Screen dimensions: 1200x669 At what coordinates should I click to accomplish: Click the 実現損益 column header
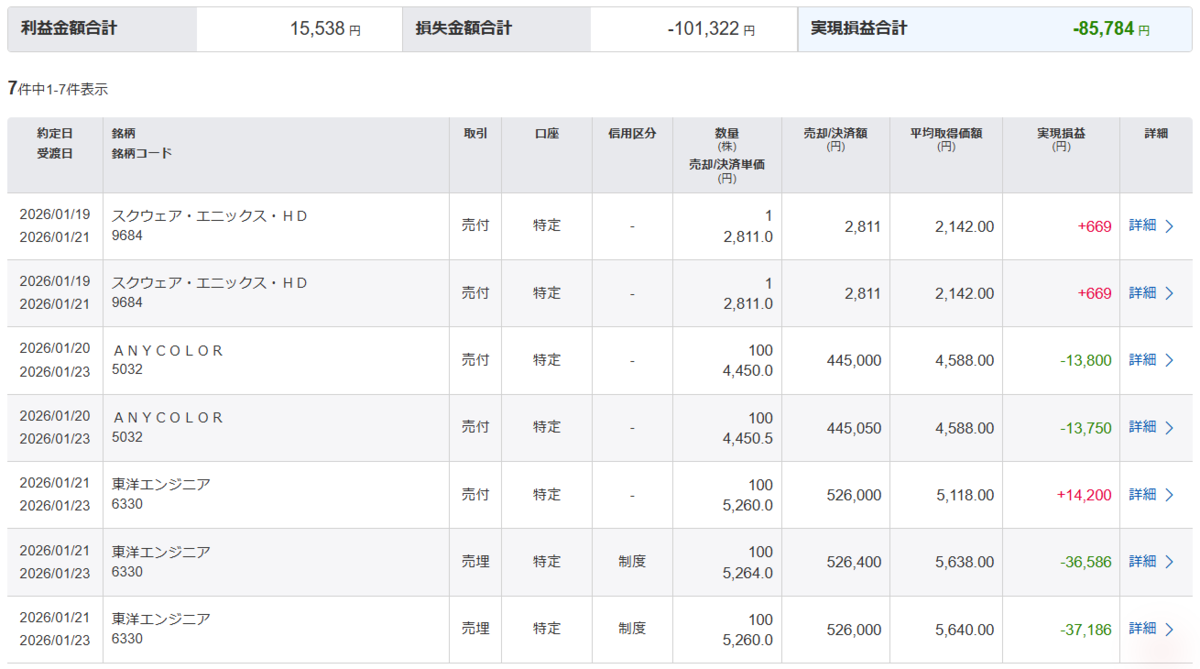pos(1061,139)
